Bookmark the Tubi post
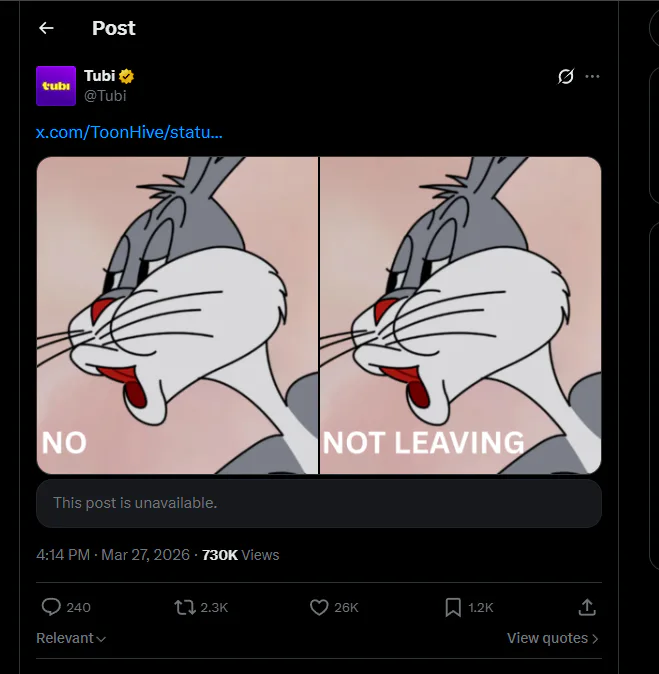The image size is (659, 674). pyautogui.click(x=453, y=607)
